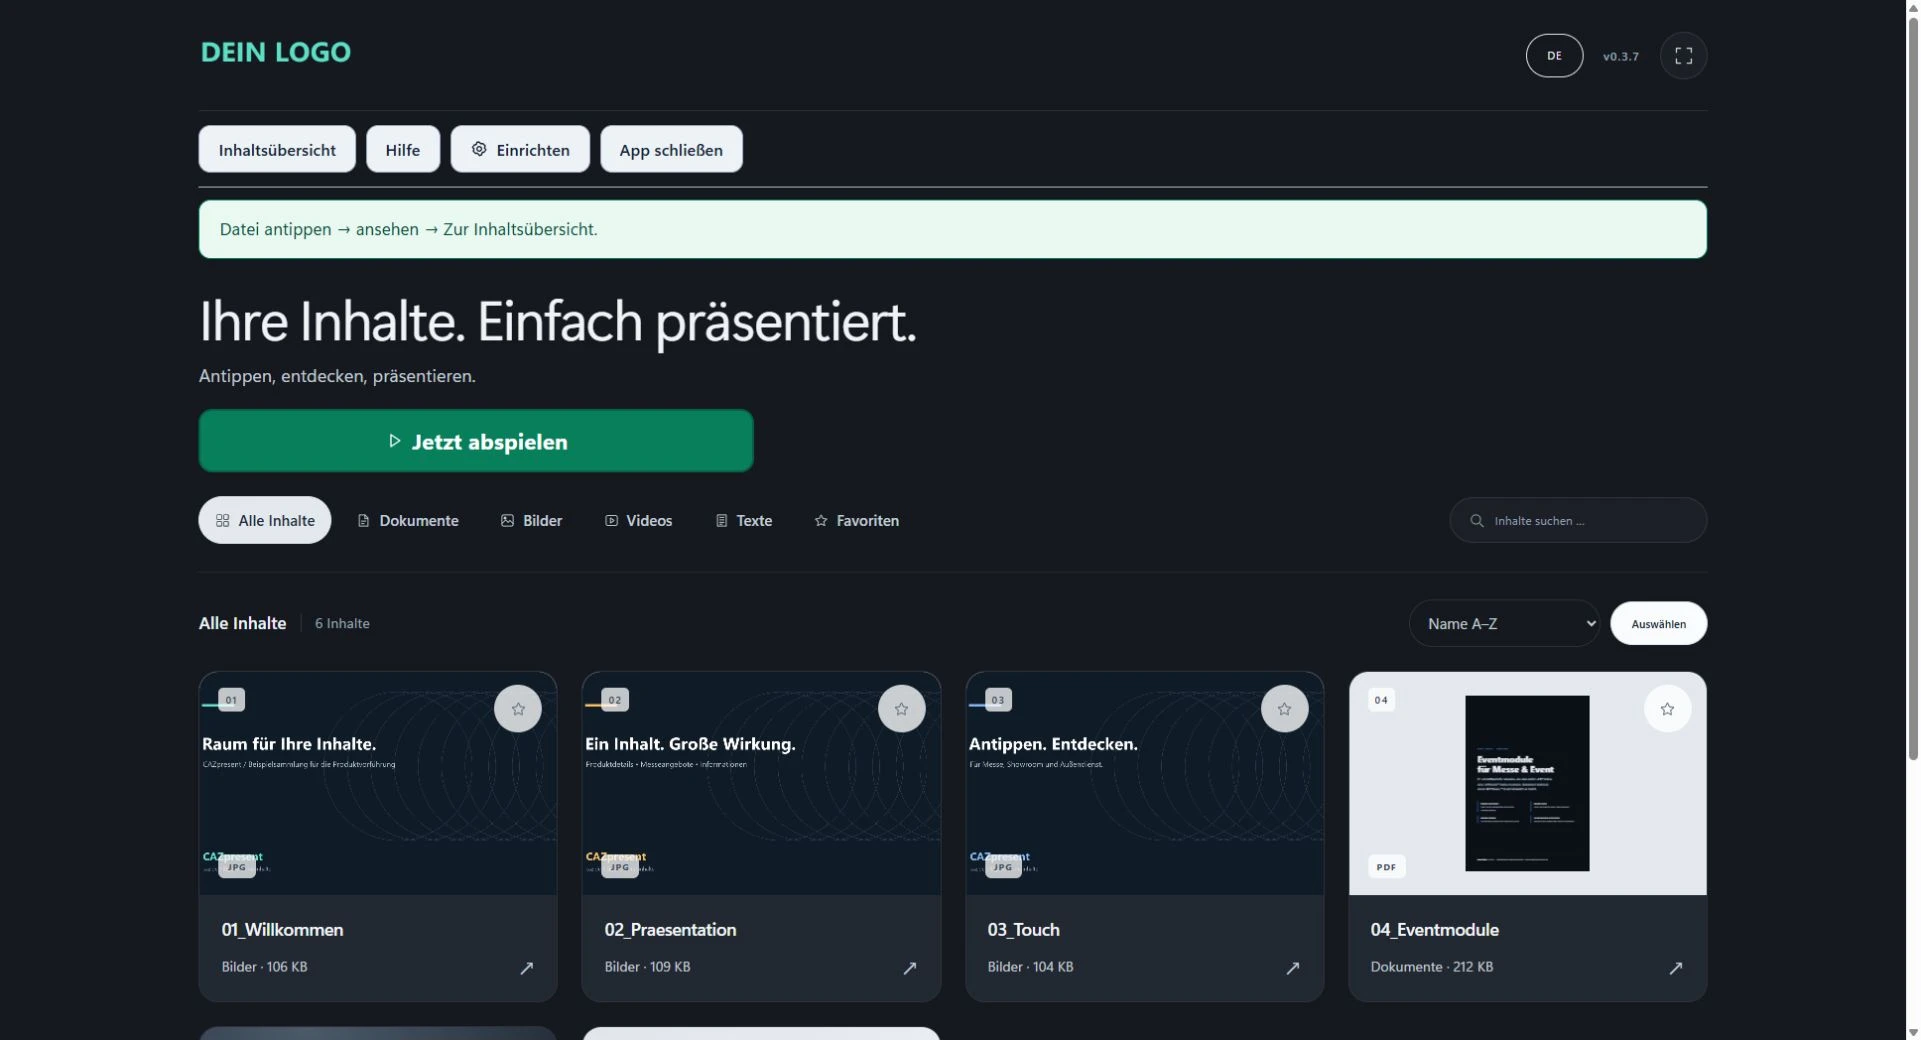Open 03_Touch via arrow icon

click(x=1293, y=968)
